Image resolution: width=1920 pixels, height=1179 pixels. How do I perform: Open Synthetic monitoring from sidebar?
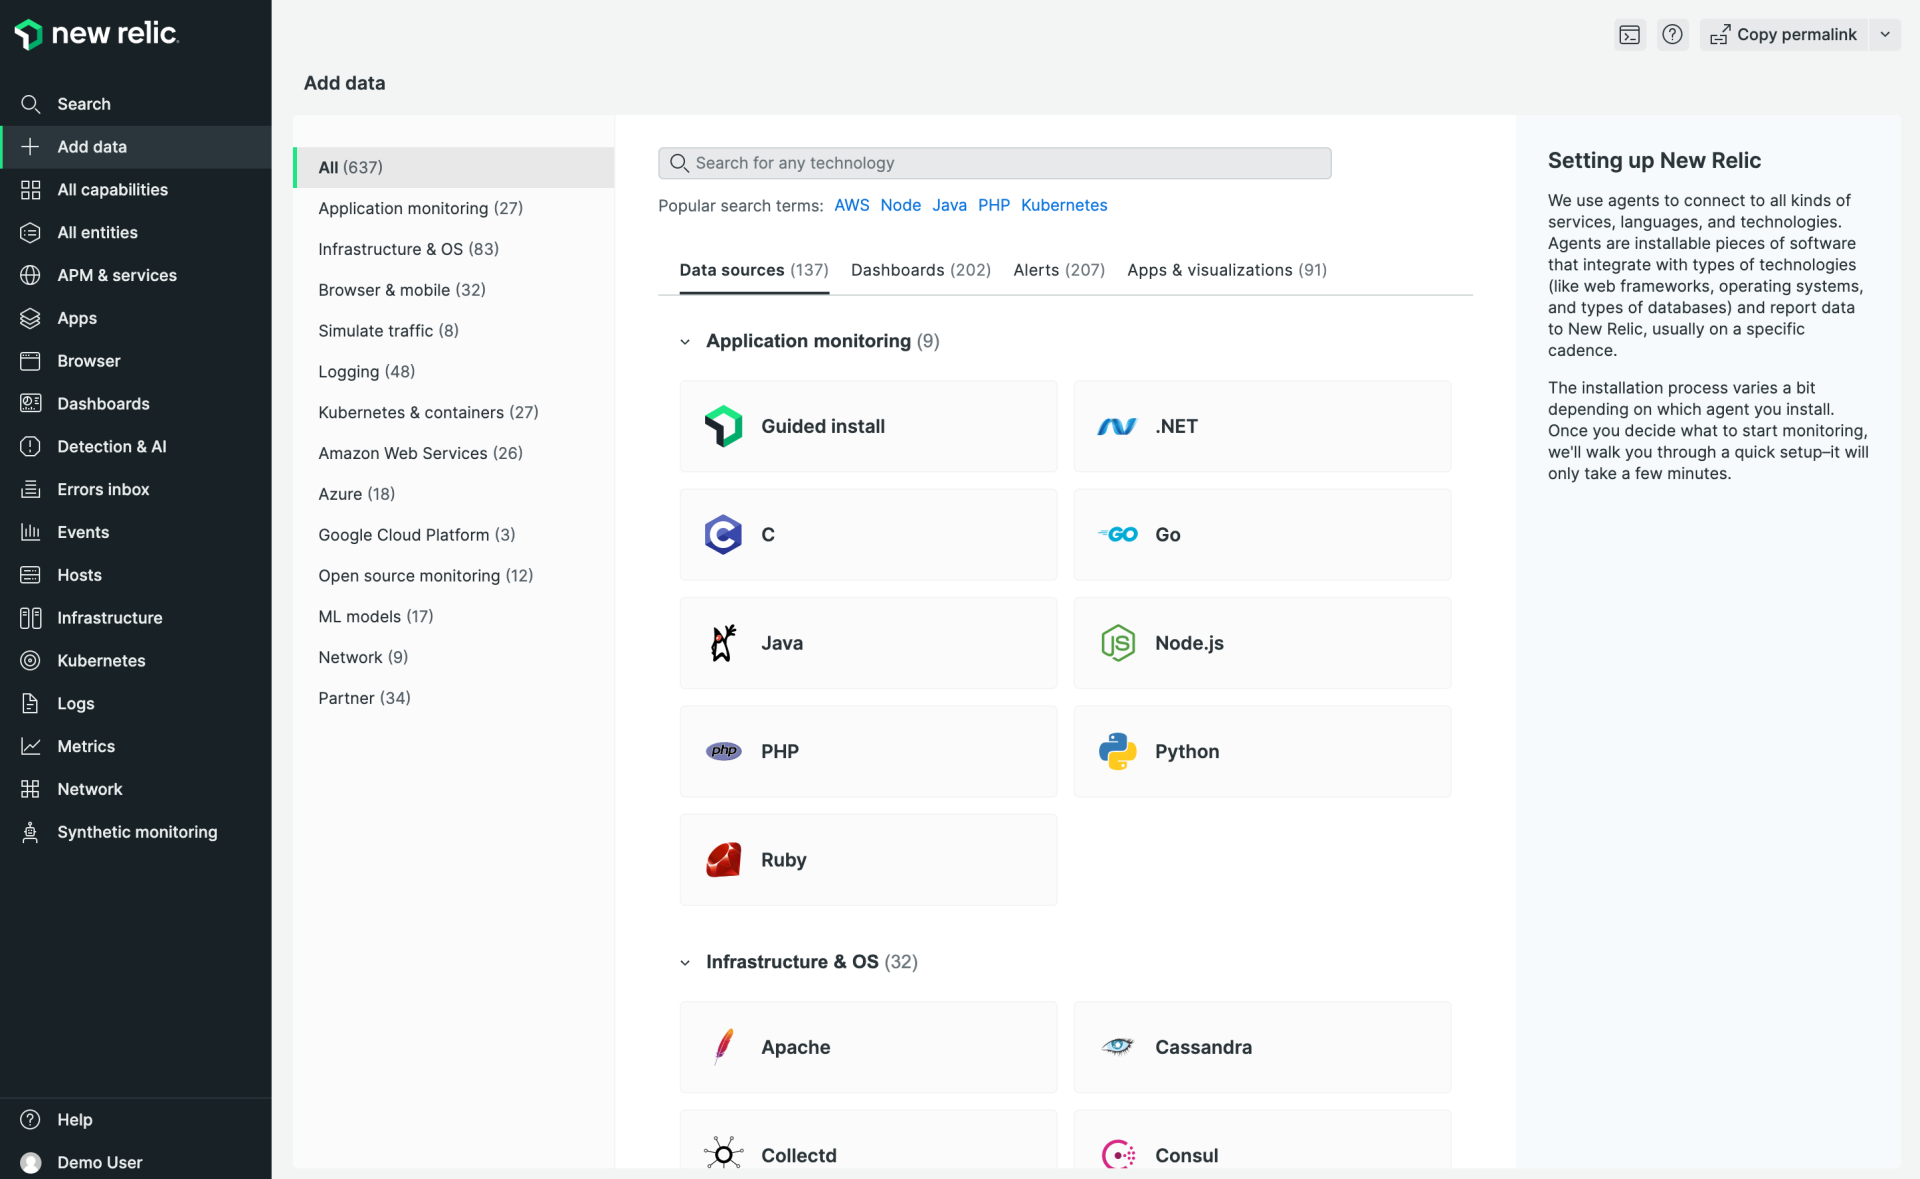tap(137, 831)
